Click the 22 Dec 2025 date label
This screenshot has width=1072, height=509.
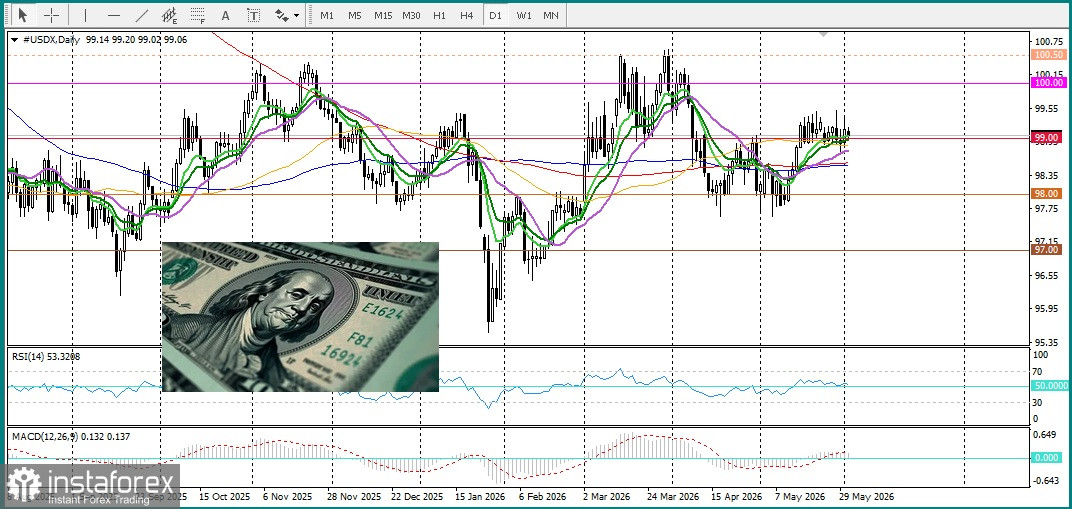[x=418, y=496]
